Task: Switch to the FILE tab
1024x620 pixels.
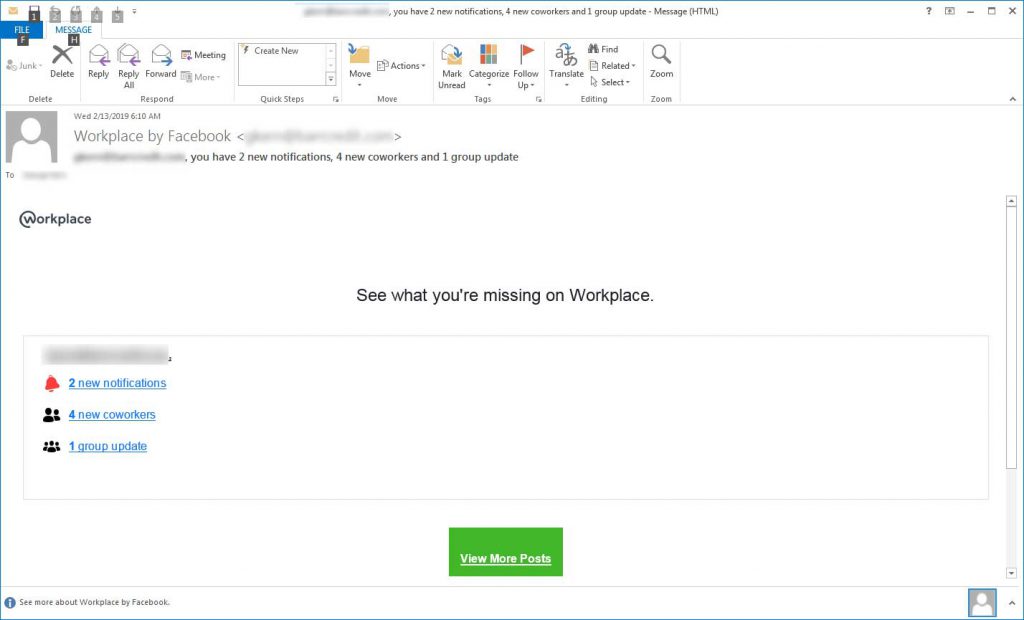Action: coord(20,30)
